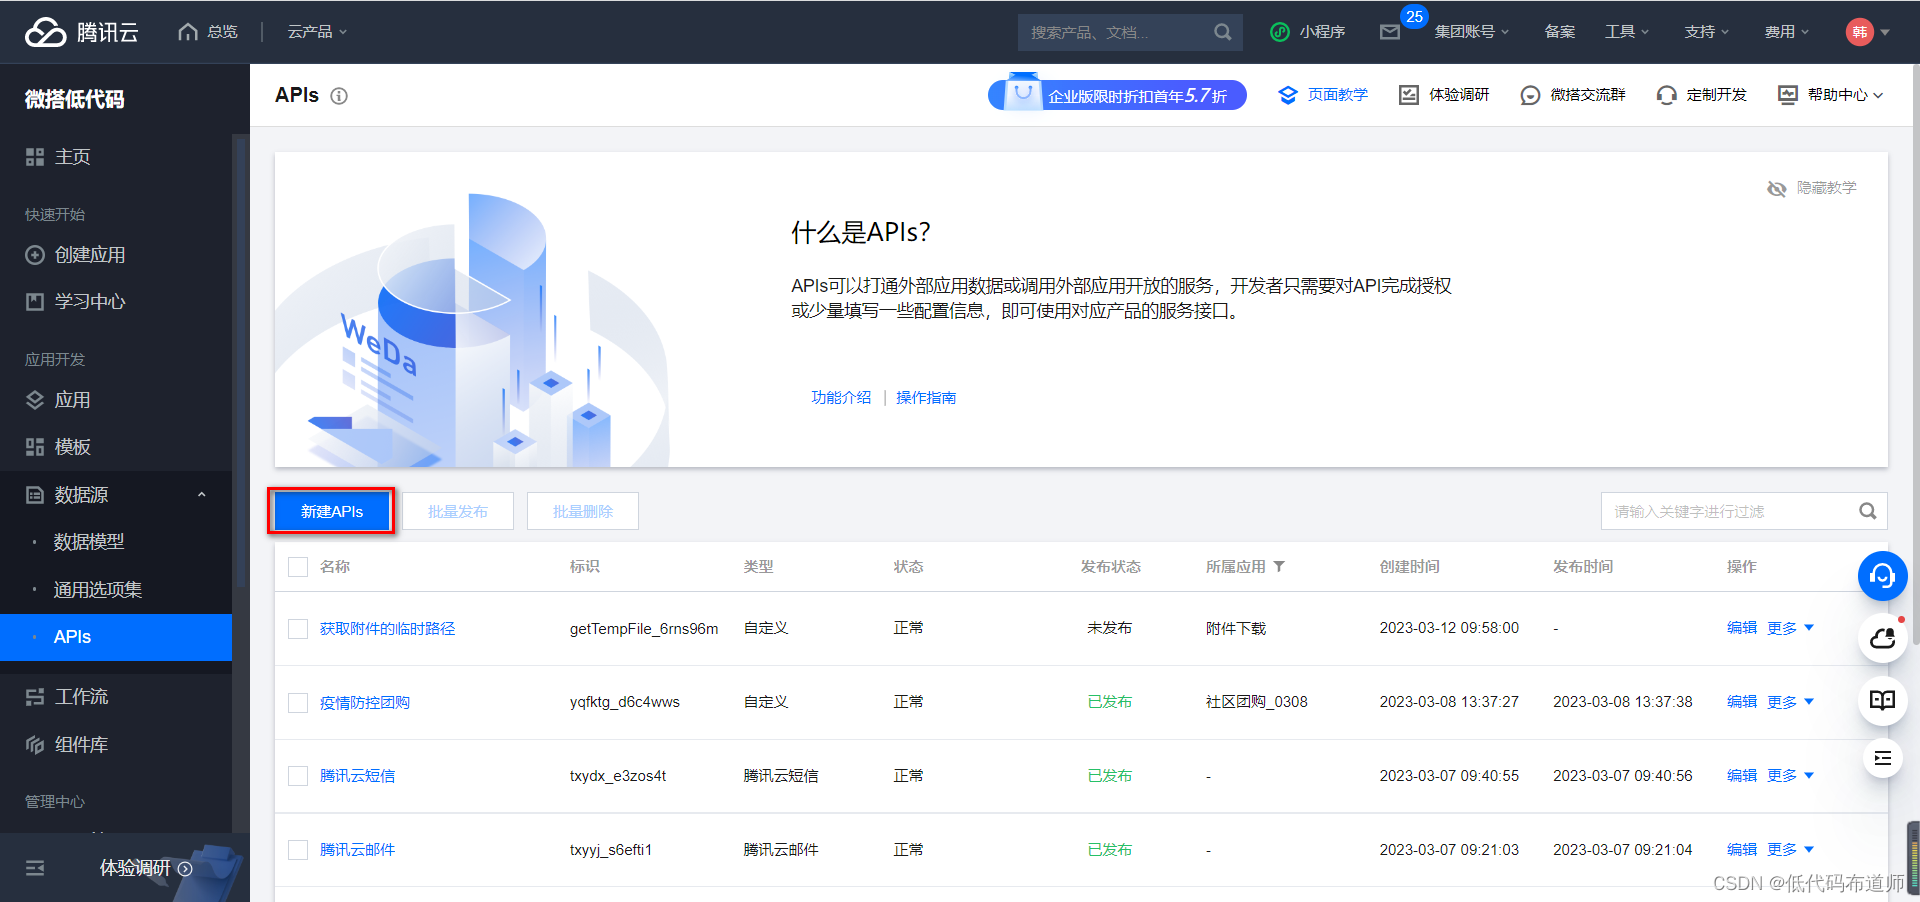Check the 腾讯云短信 row checkbox
The image size is (1920, 902).
tap(298, 776)
